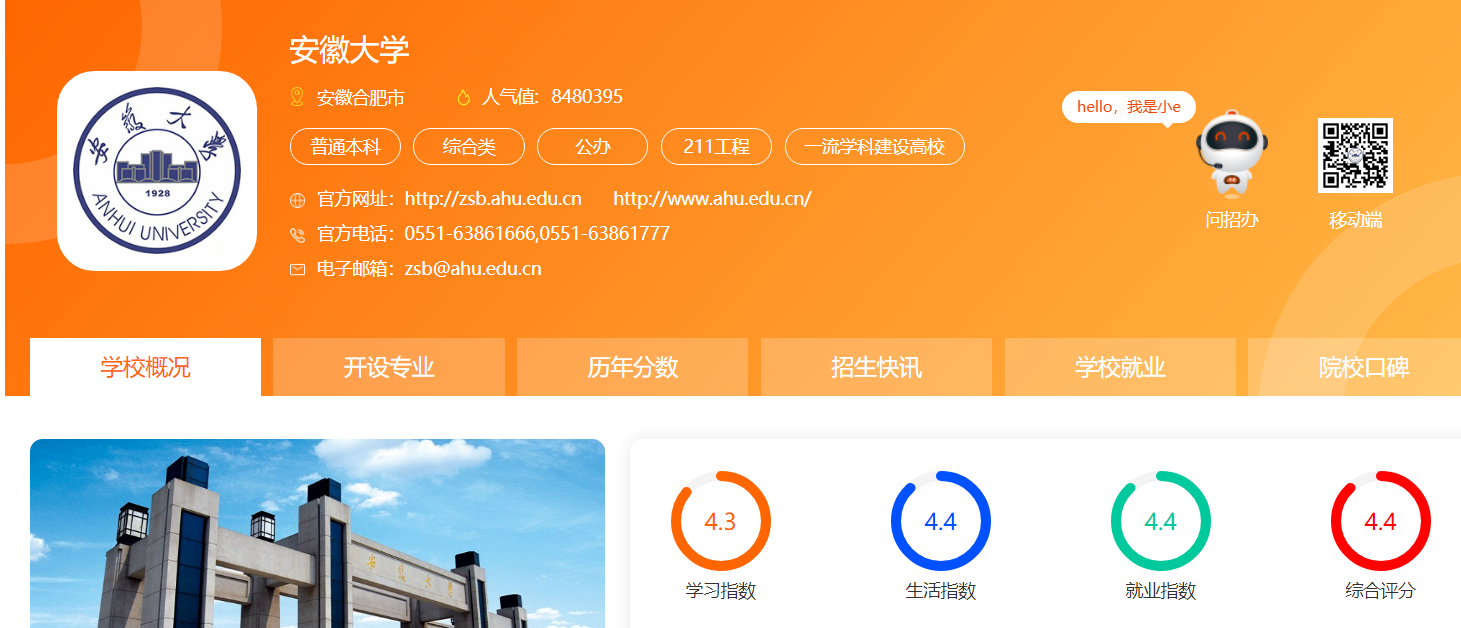Click the blue 4.4 生活指数 ring
Screen dimensions: 1461x628
(941, 521)
